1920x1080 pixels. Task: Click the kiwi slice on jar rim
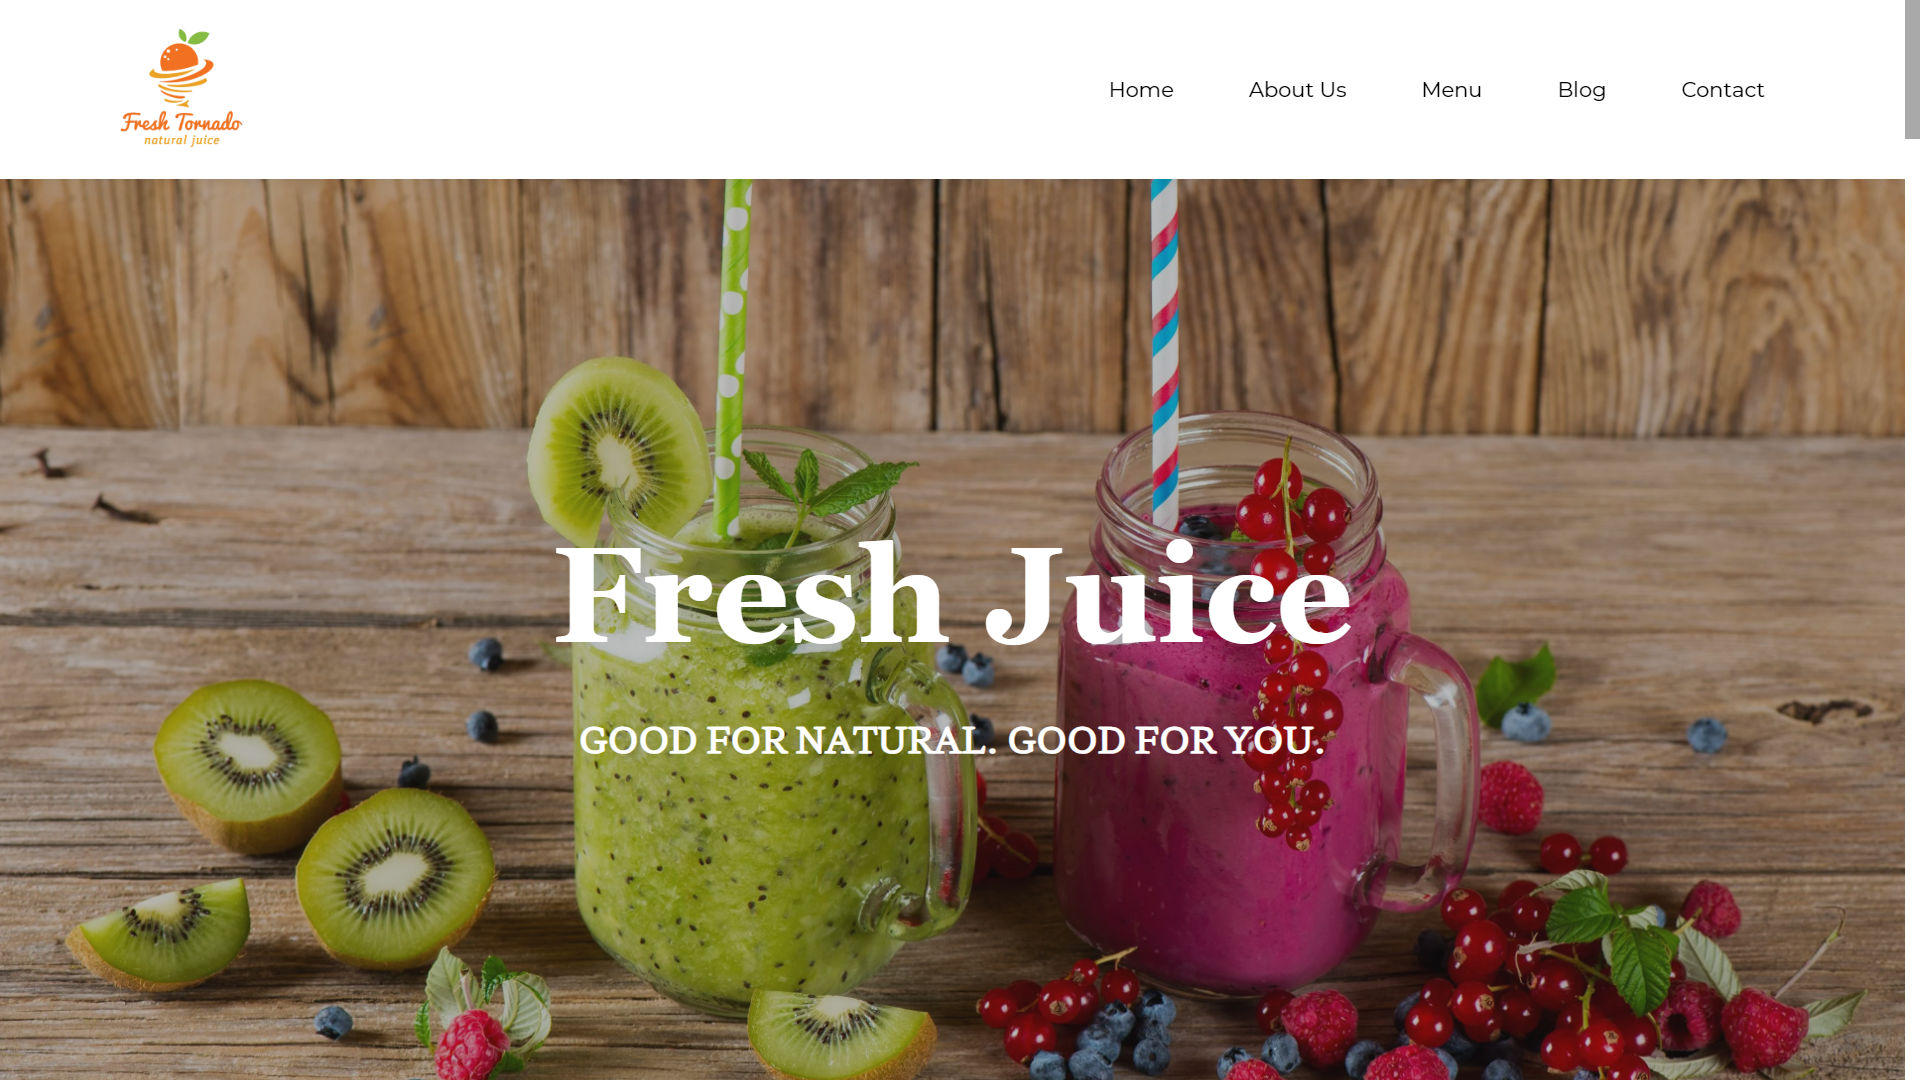click(x=618, y=450)
